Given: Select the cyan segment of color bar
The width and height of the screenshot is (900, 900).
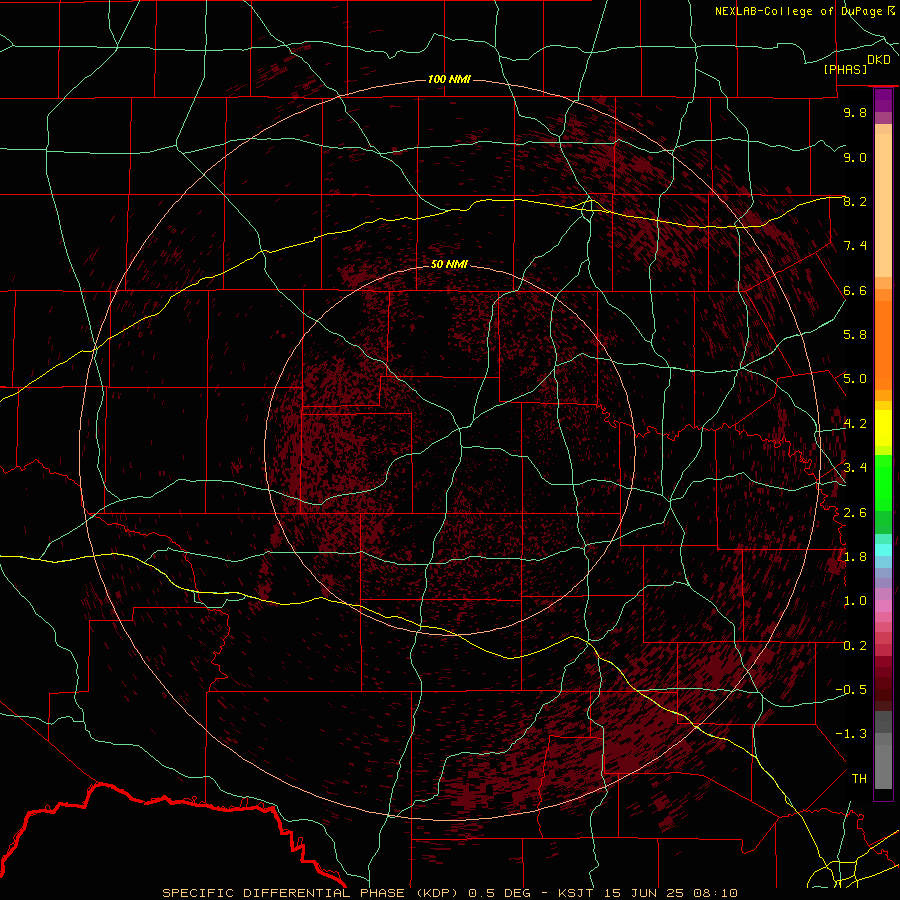Looking at the screenshot, I should coord(883,550).
